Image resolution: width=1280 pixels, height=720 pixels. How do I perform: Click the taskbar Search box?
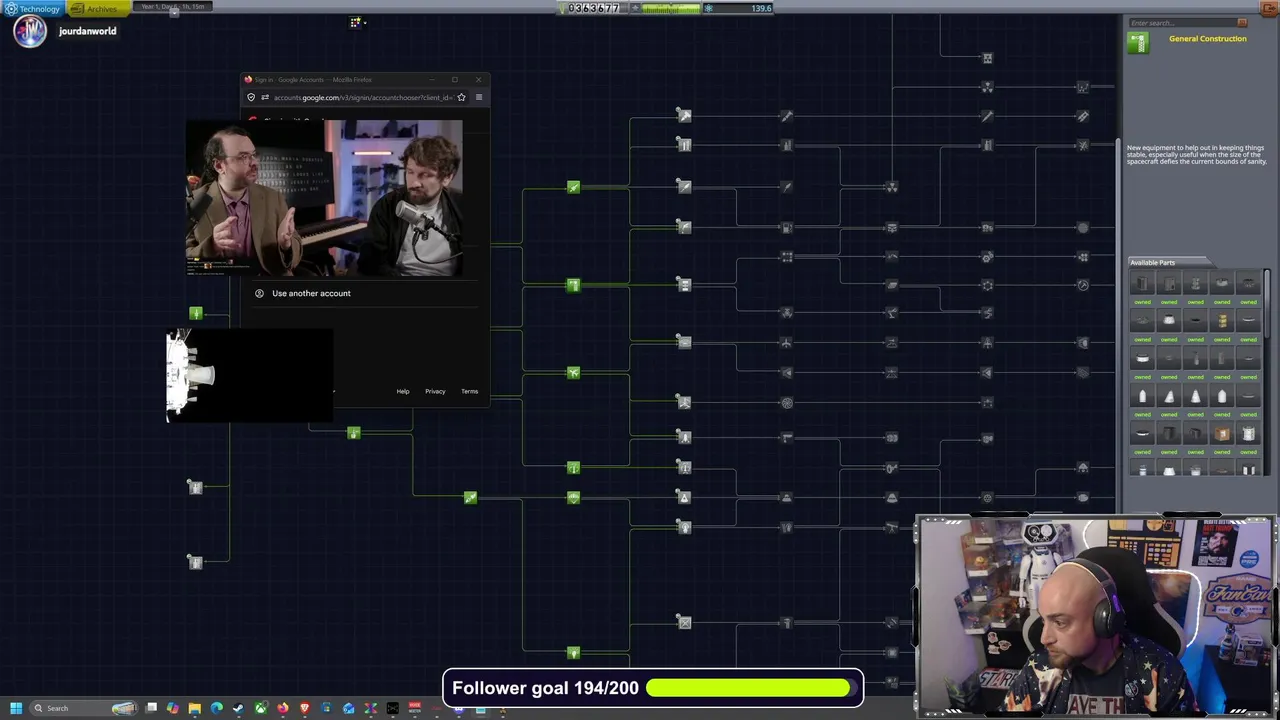click(83, 708)
